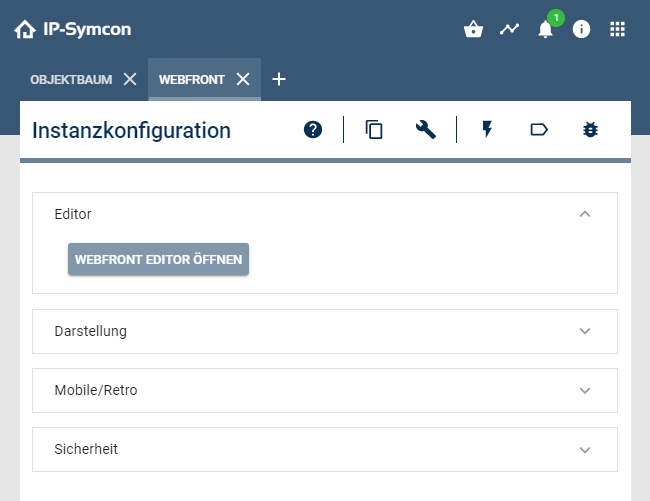Viewport: 650px width, 501px height.
Task: Open the notifications bell
Action: click(545, 29)
